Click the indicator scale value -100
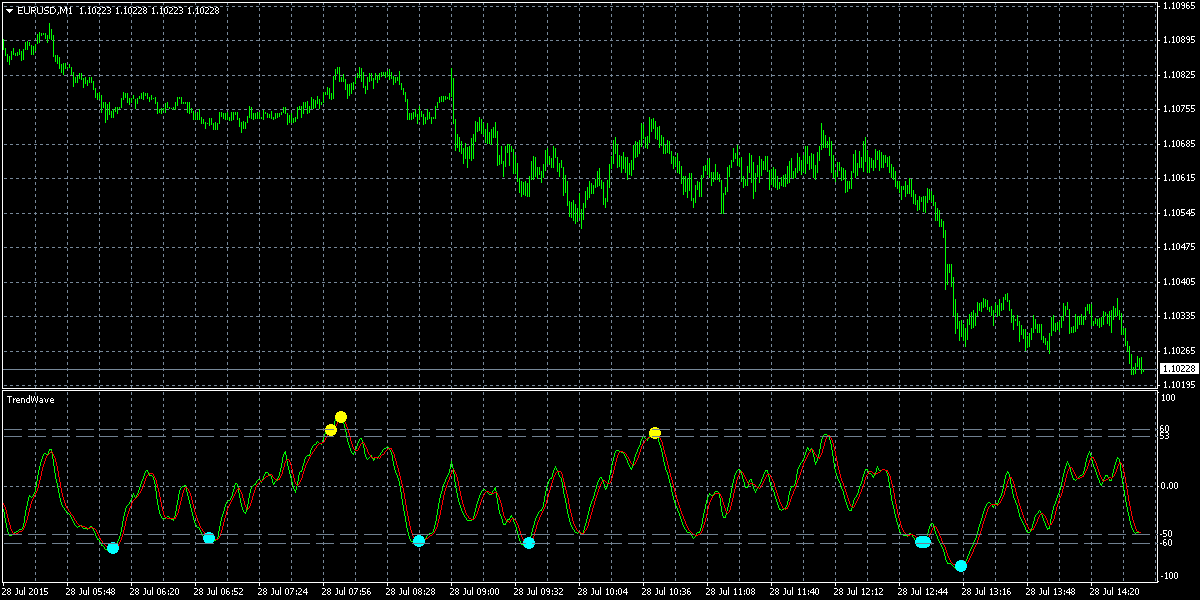1200x600 pixels. [1171, 577]
